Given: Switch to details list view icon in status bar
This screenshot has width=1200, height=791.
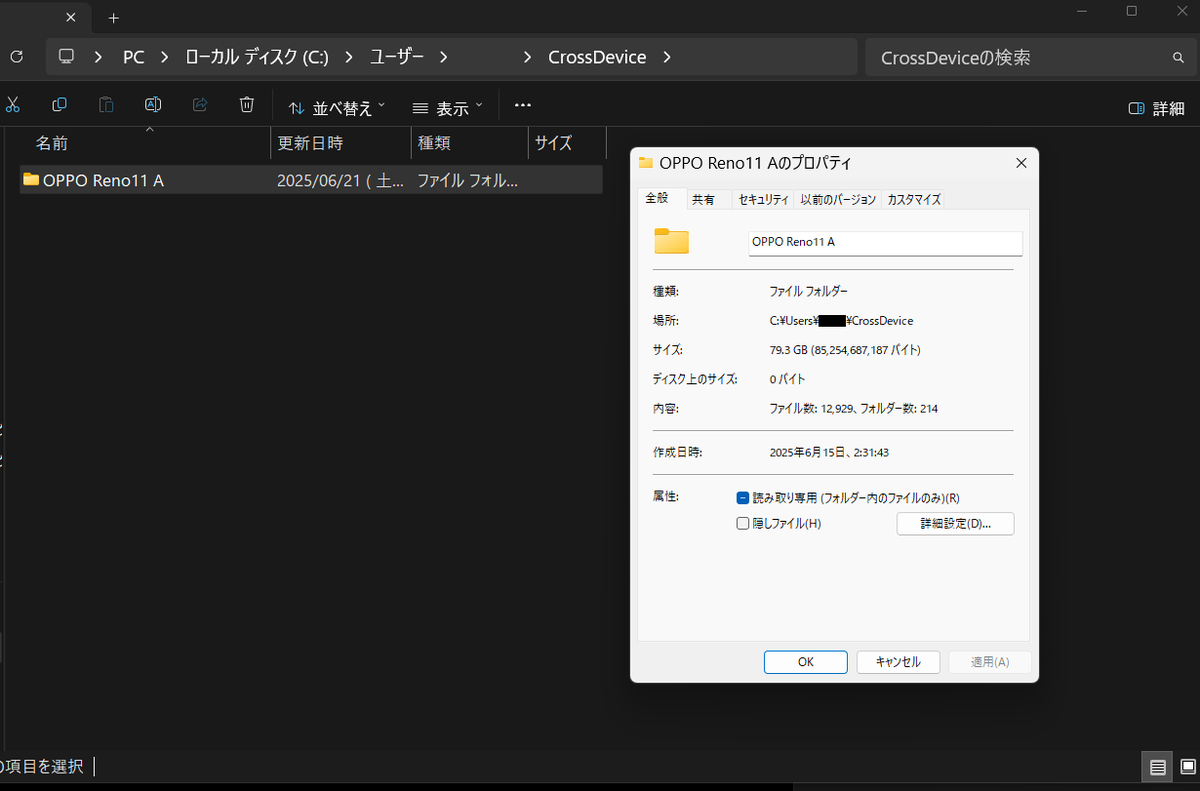Looking at the screenshot, I should pos(1157,768).
